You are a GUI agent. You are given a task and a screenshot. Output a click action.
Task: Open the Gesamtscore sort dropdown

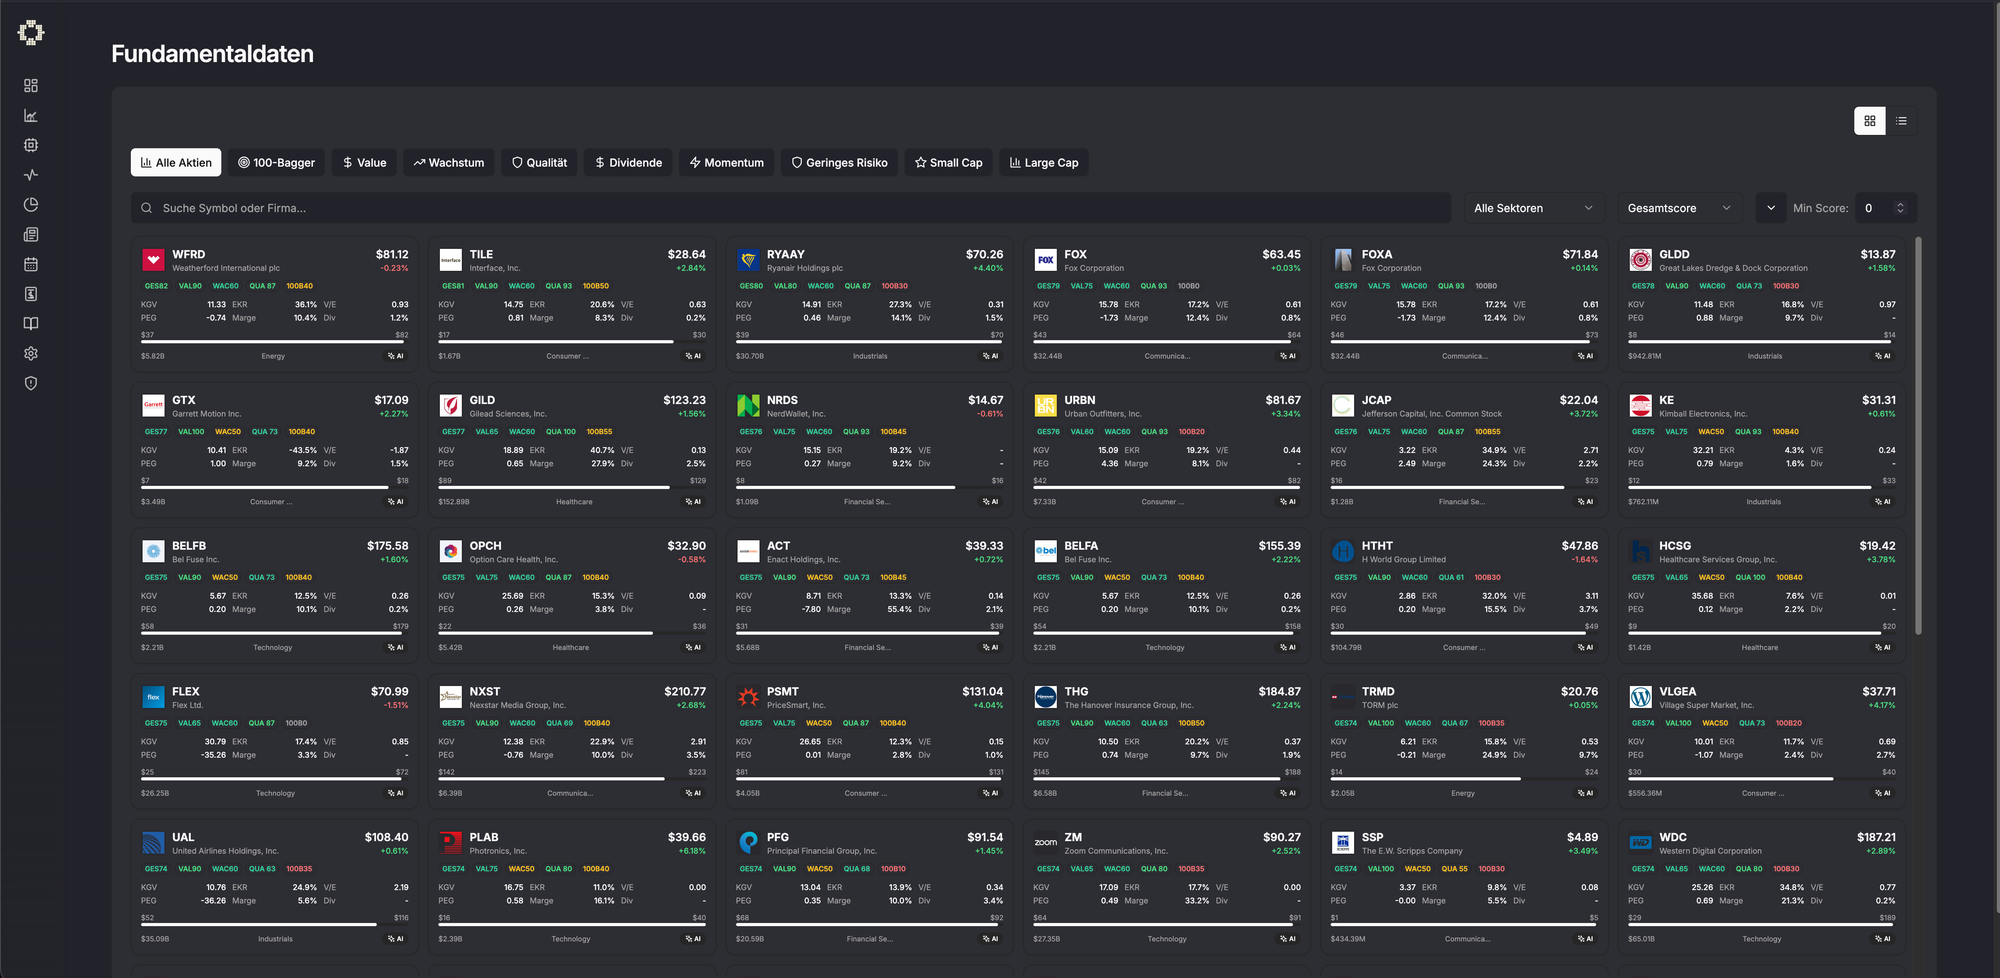pyautogui.click(x=1678, y=208)
